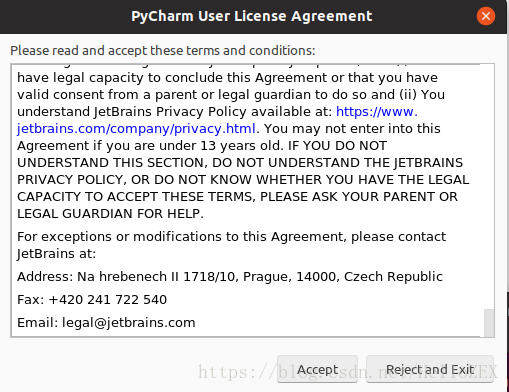Open the https://www. privacy policy link
The height and width of the screenshot is (392, 509).
pos(377,112)
